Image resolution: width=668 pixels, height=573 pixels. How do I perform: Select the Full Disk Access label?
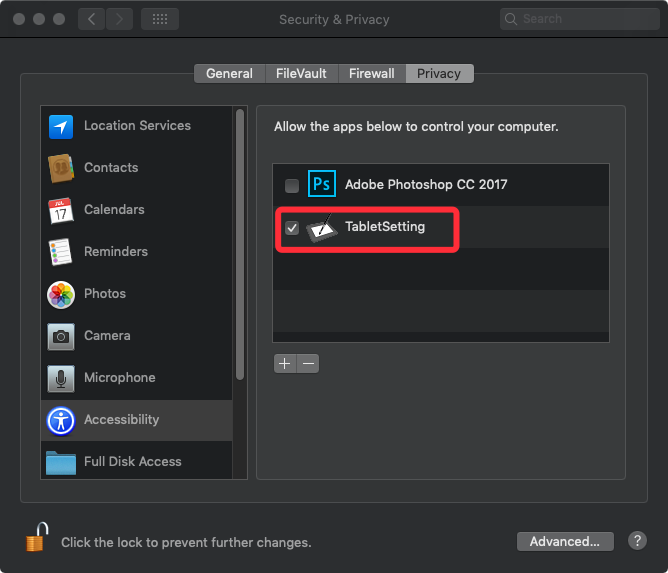point(132,461)
